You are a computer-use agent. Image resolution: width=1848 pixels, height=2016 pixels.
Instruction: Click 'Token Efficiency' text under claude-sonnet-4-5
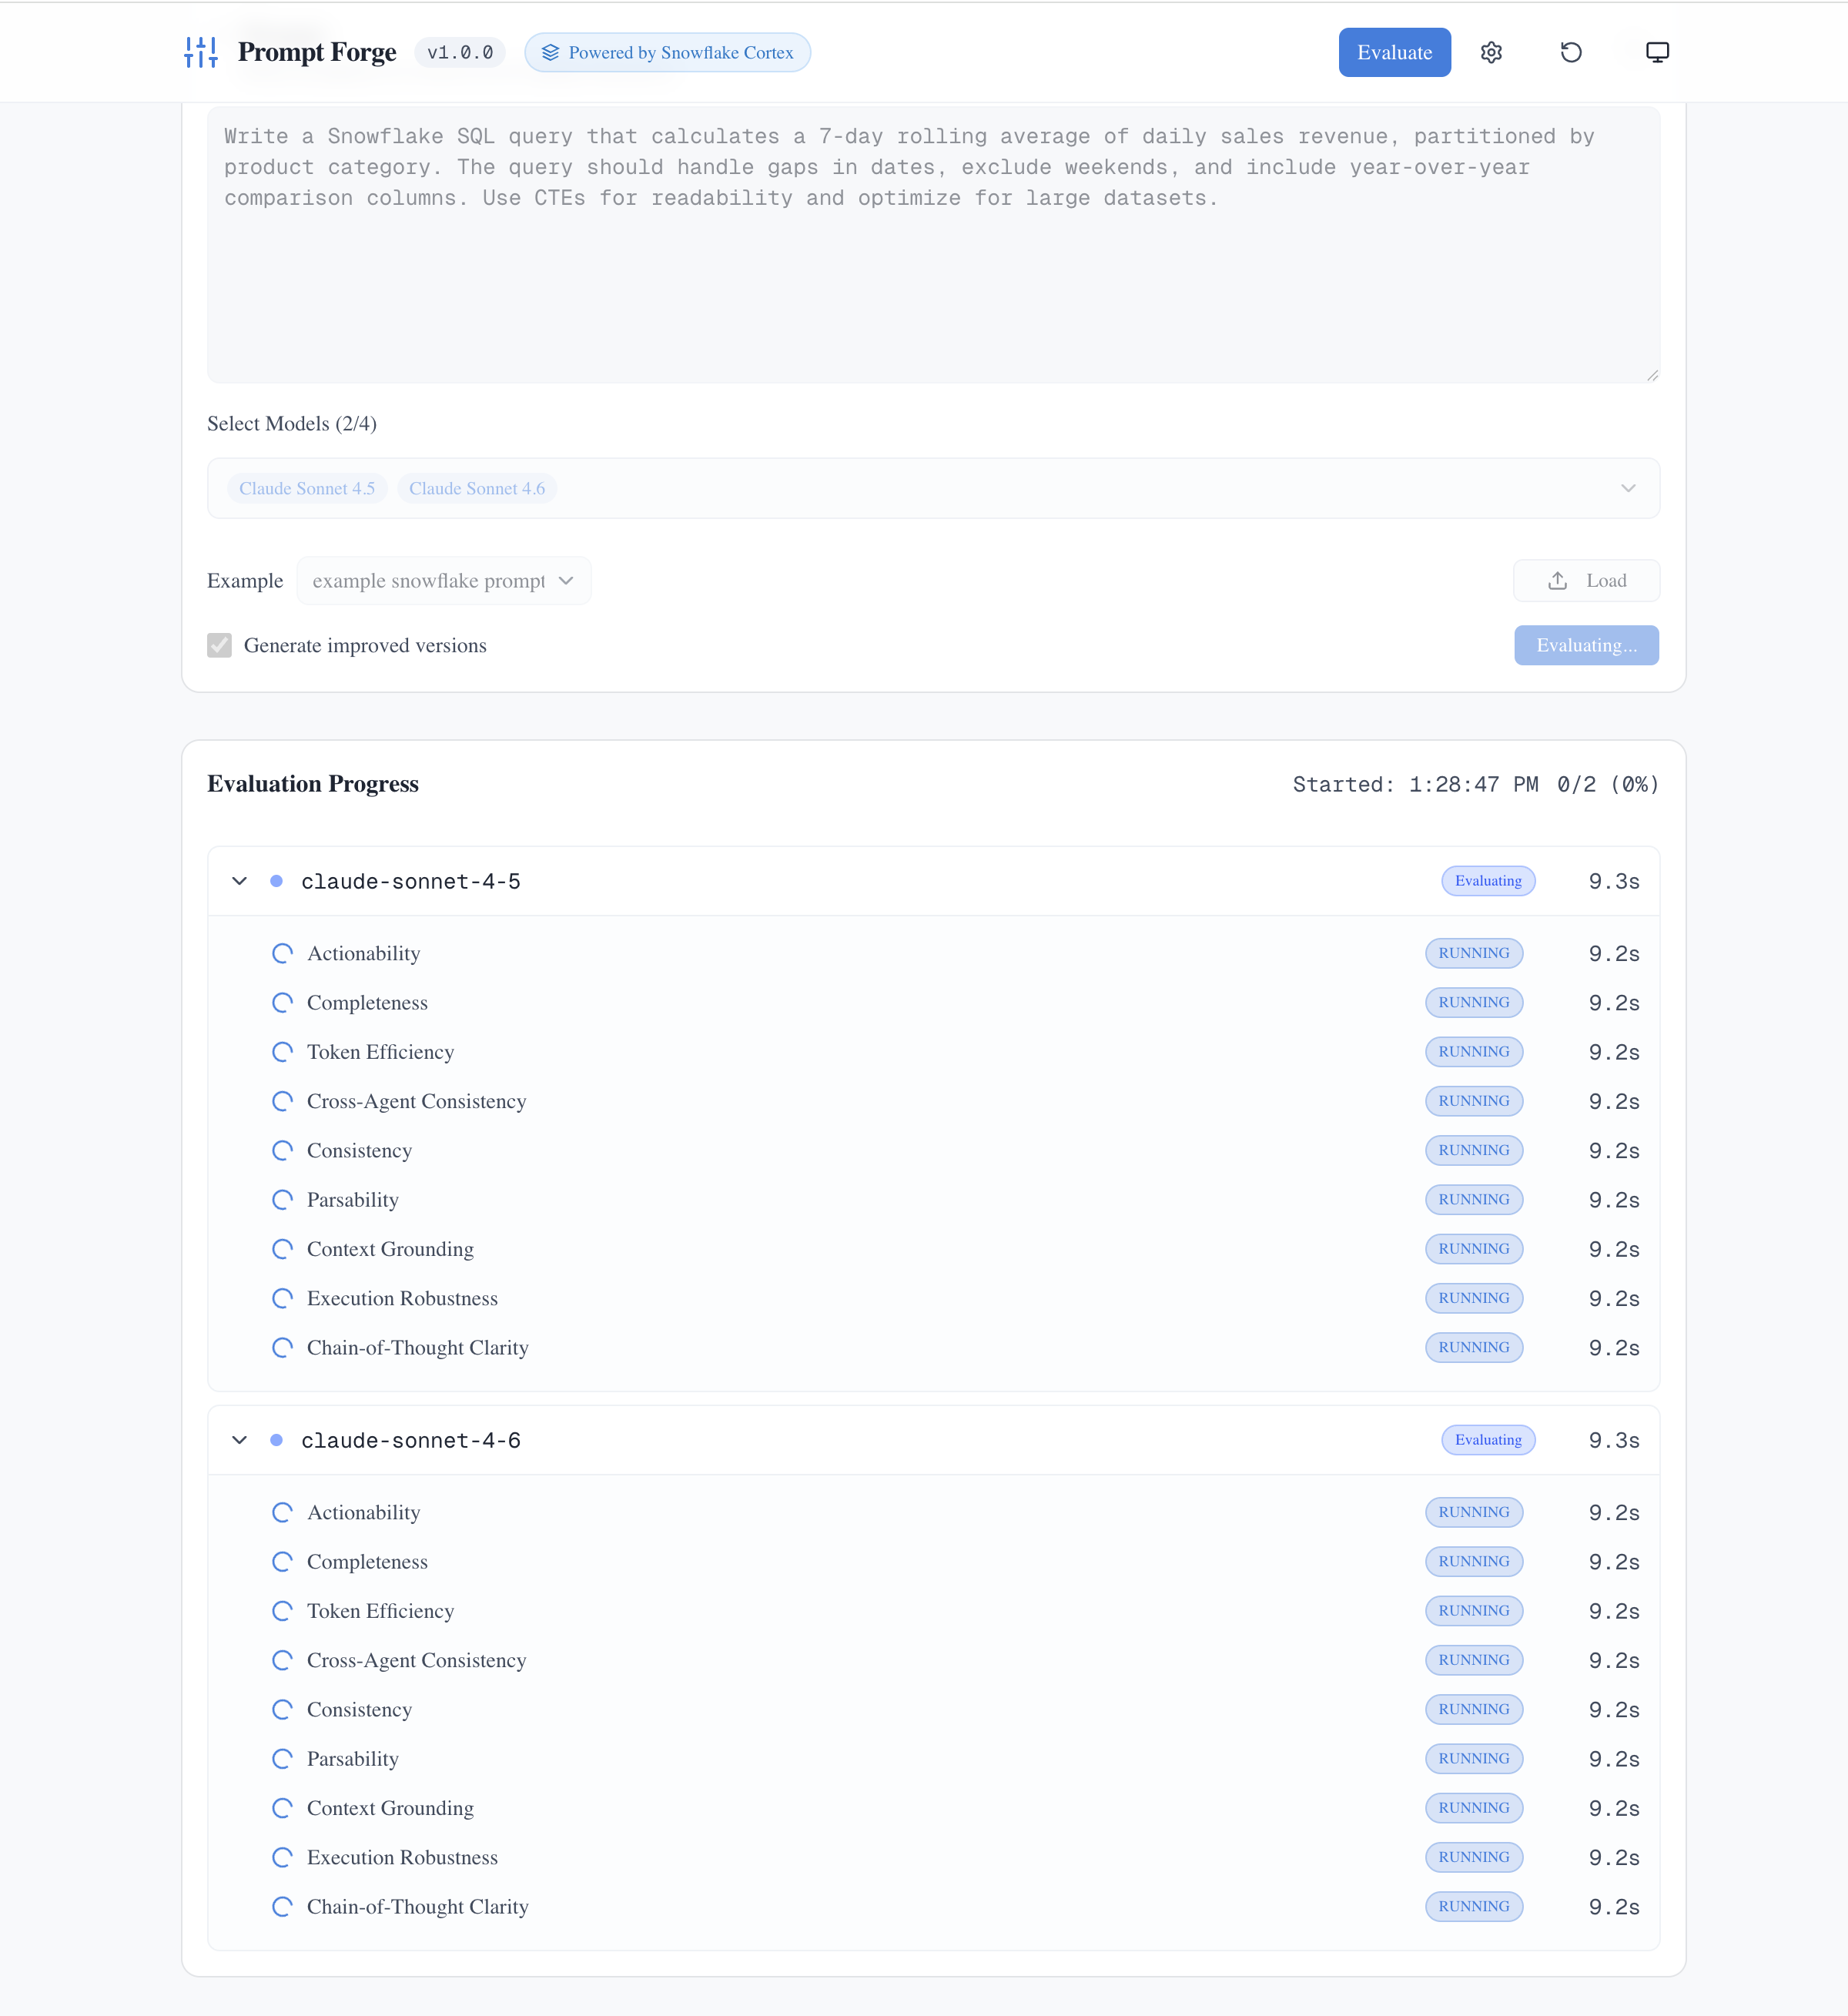[380, 1052]
